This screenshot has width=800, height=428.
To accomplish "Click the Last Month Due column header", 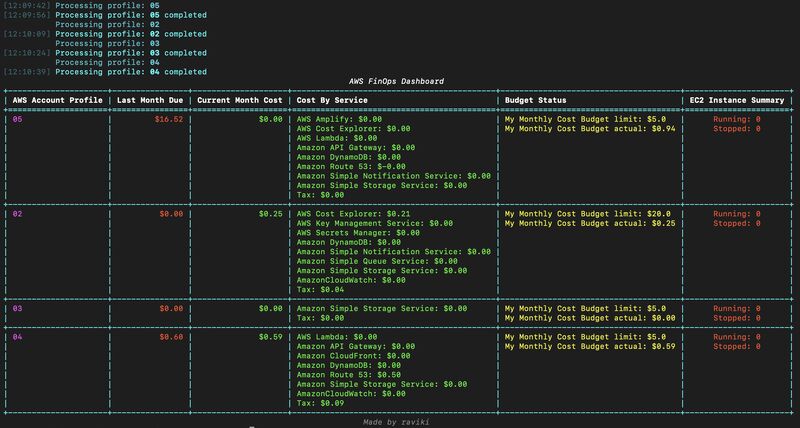I will (149, 100).
